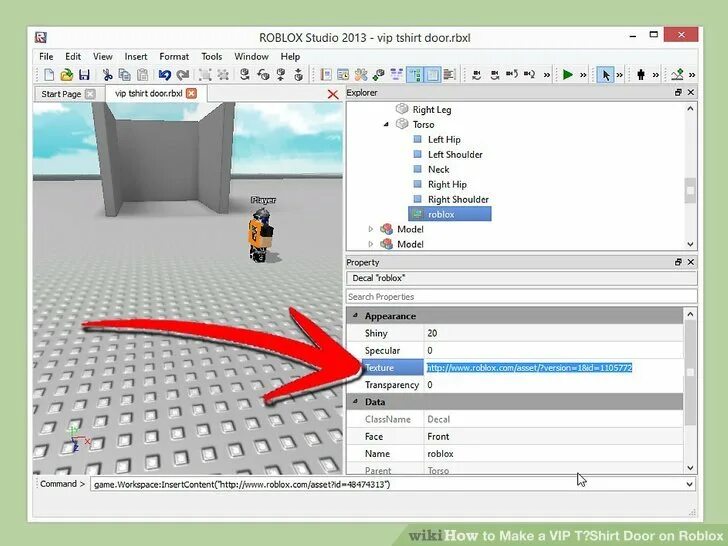Select Right Shoulder in the Explorer
Screen dimensions: 728x546
458,199
